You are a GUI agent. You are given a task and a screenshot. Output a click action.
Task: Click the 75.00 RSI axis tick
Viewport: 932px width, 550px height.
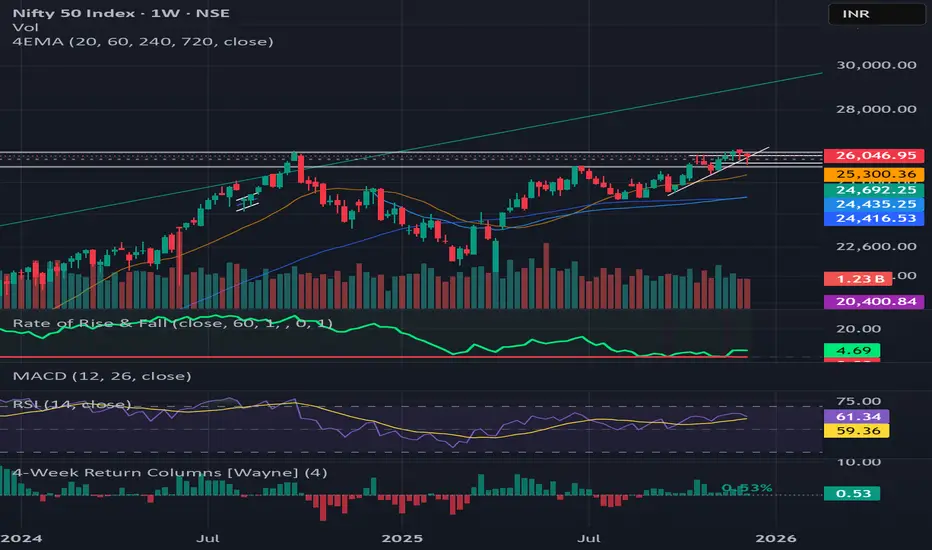pos(858,401)
